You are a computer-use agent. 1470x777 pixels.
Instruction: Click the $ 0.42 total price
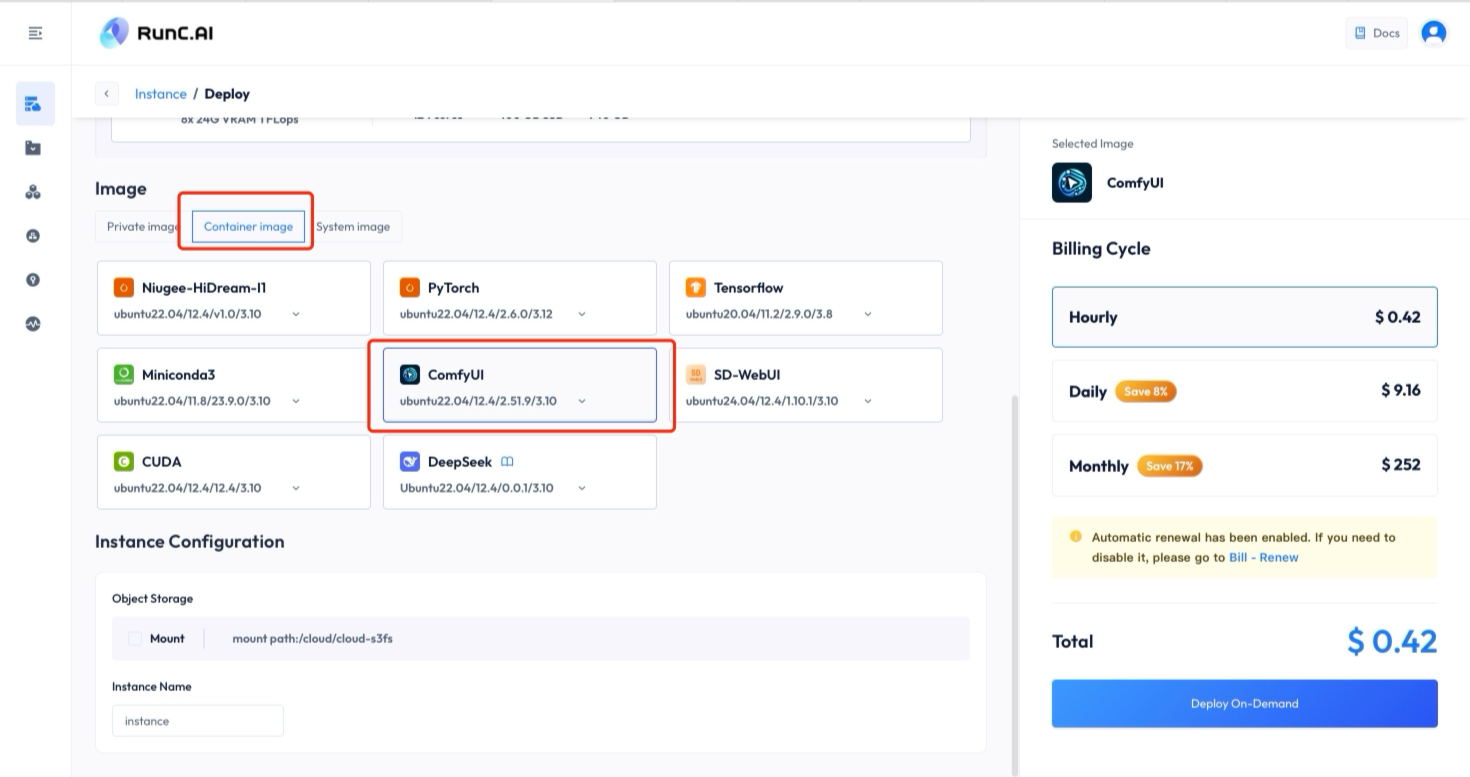pyautogui.click(x=1392, y=641)
